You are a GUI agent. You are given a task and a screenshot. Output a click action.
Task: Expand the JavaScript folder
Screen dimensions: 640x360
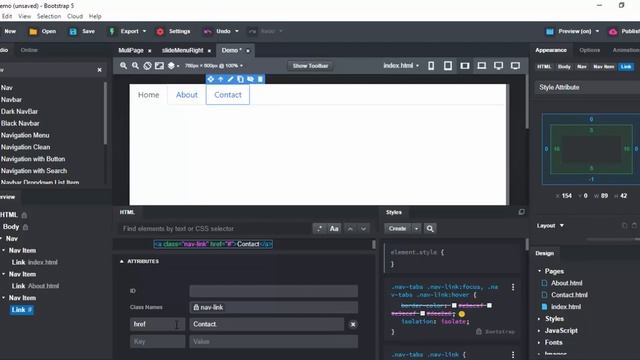540,331
